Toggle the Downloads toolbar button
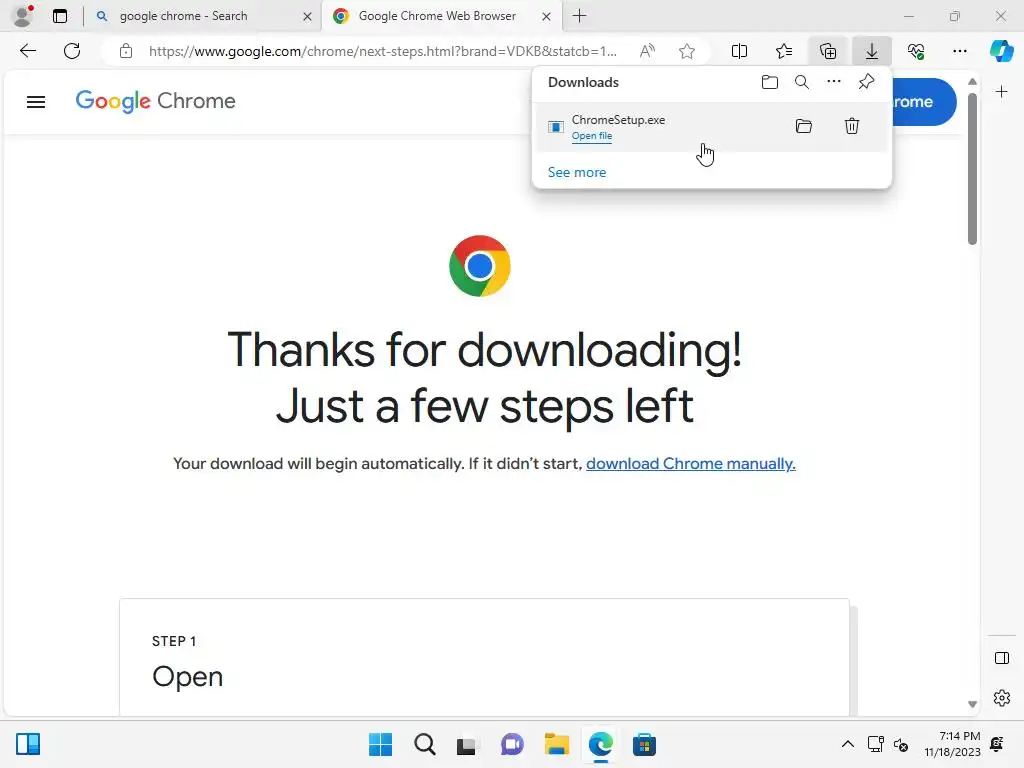 pyautogui.click(x=872, y=51)
